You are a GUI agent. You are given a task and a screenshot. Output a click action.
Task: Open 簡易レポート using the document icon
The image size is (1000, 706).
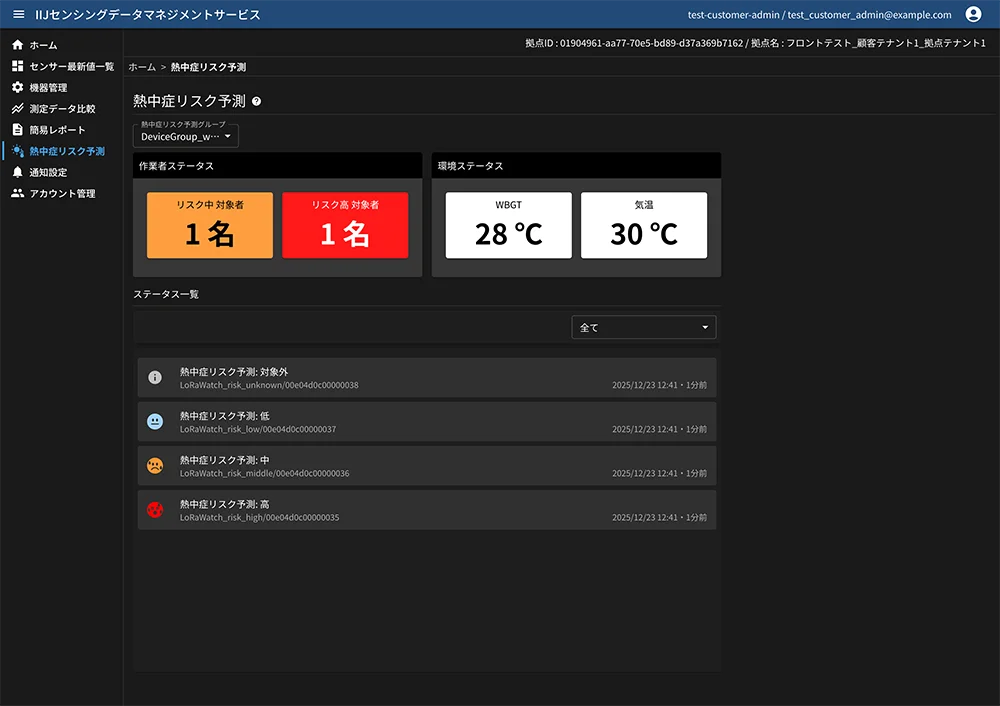[x=16, y=130]
